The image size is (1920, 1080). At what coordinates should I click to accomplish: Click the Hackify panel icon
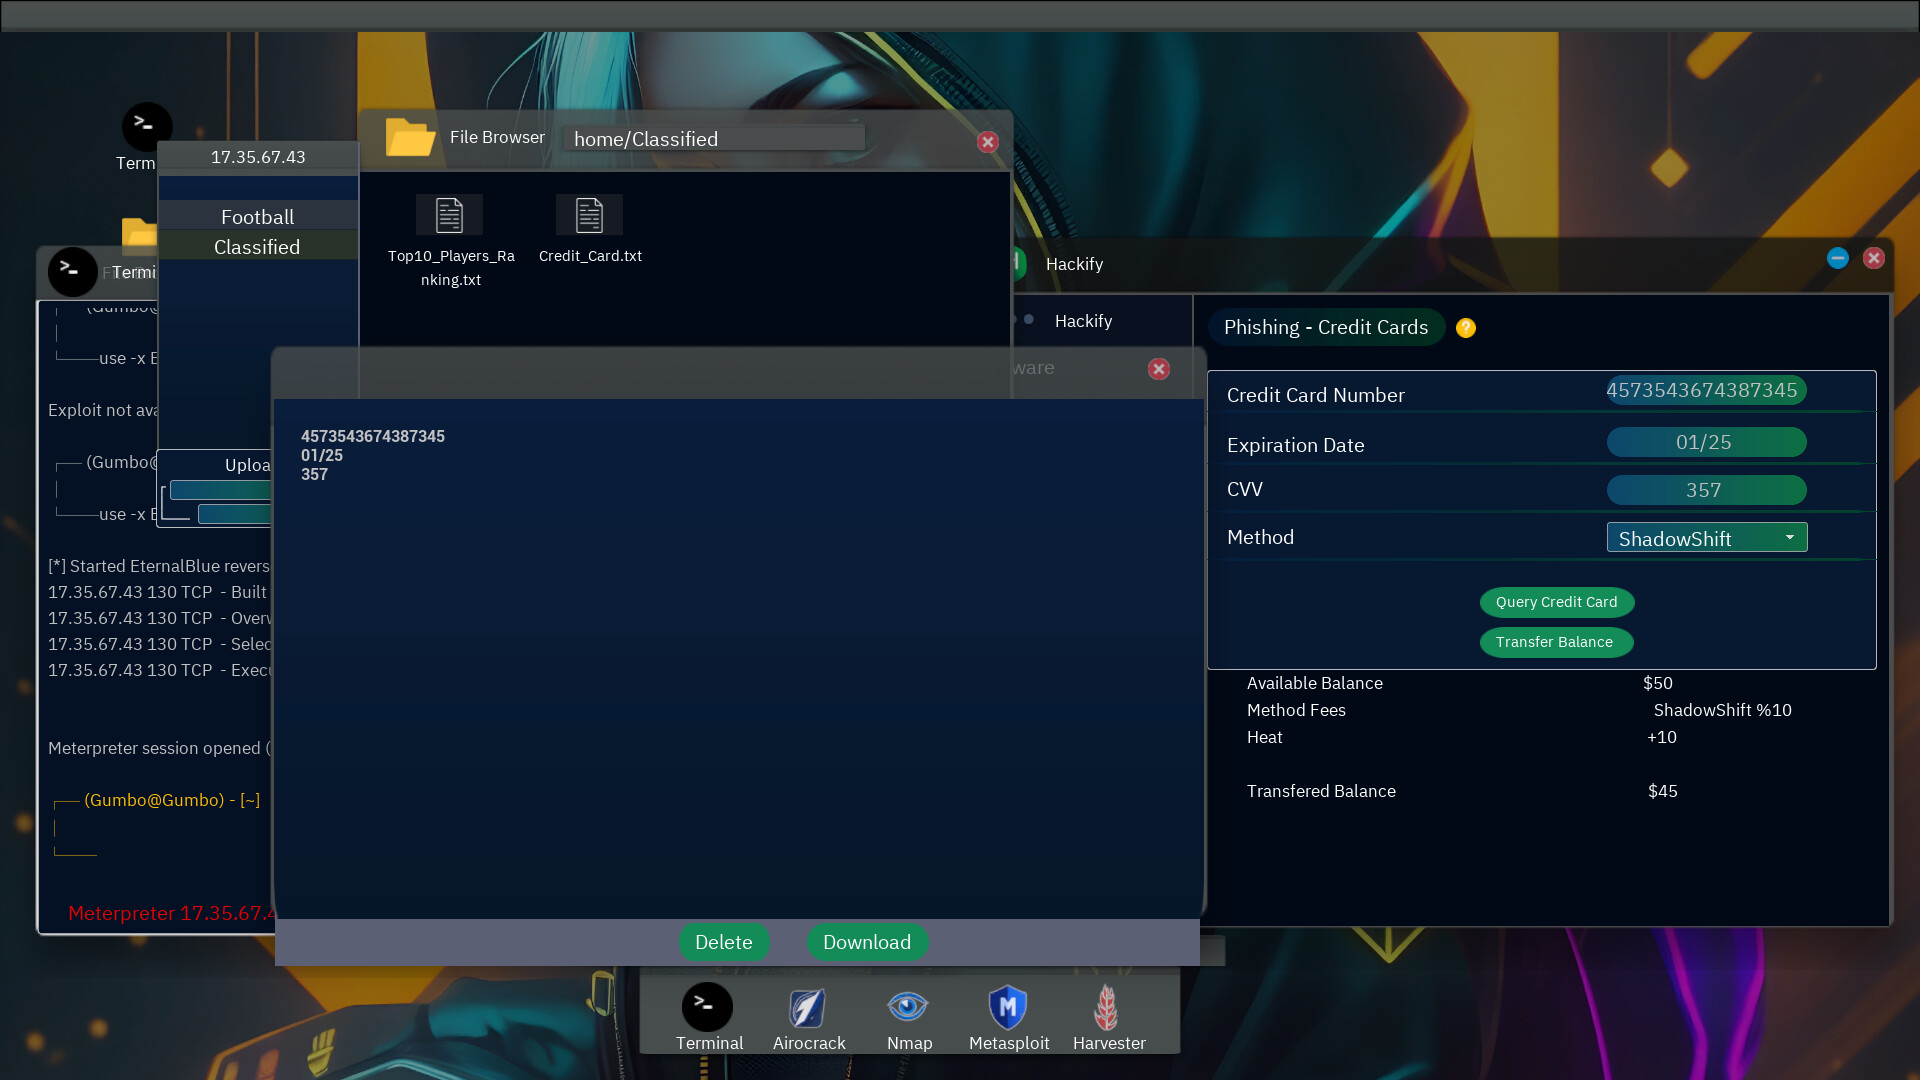[x=1030, y=319]
